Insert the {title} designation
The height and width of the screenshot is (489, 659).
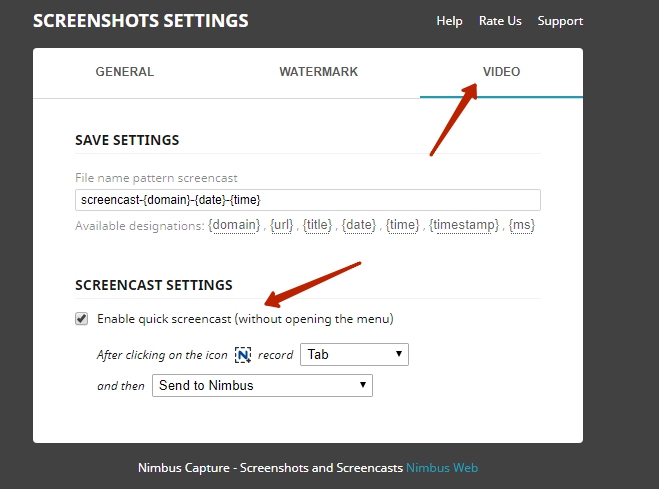click(317, 225)
